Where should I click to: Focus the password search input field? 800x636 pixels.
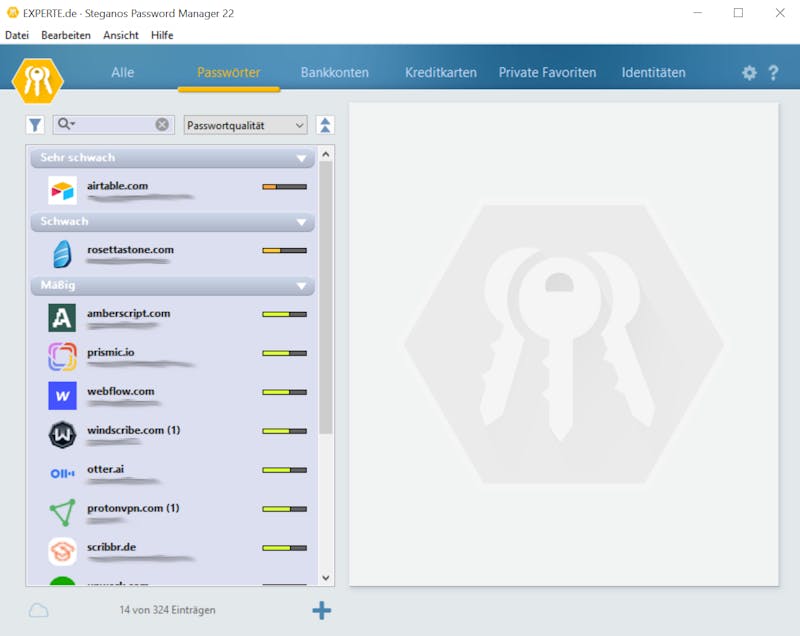[x=114, y=124]
